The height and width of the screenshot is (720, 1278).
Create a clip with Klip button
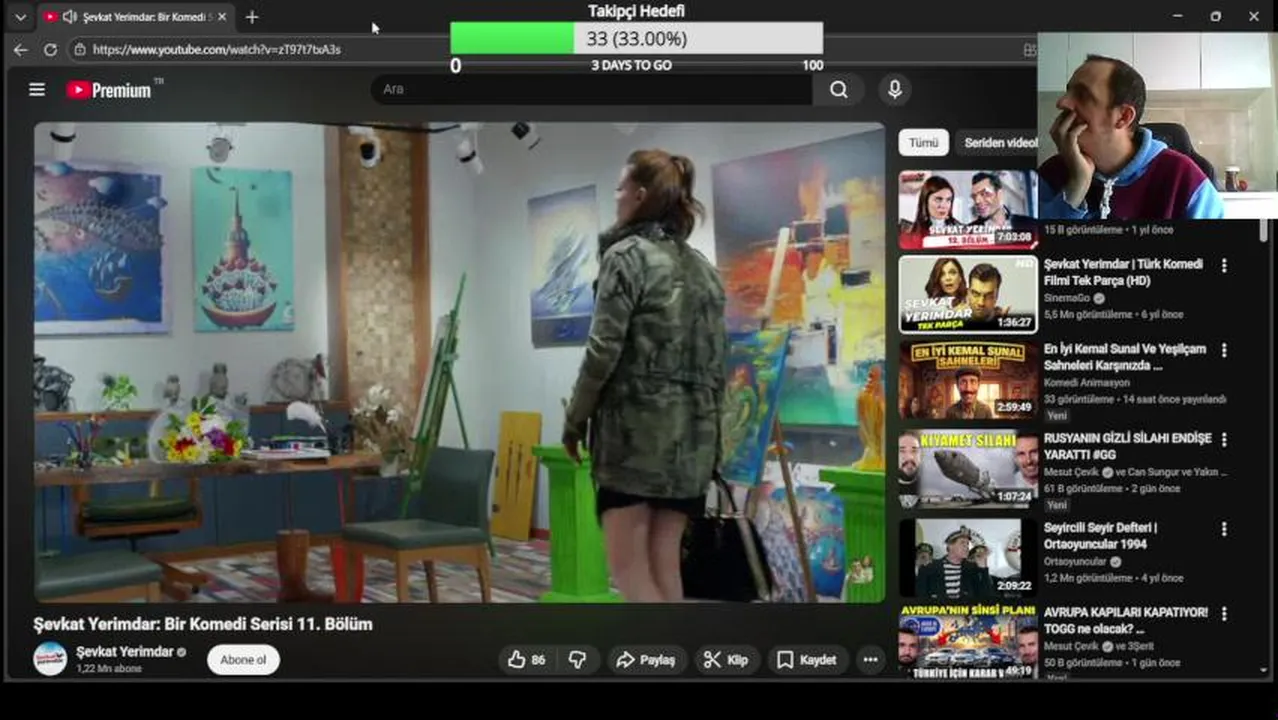(726, 660)
